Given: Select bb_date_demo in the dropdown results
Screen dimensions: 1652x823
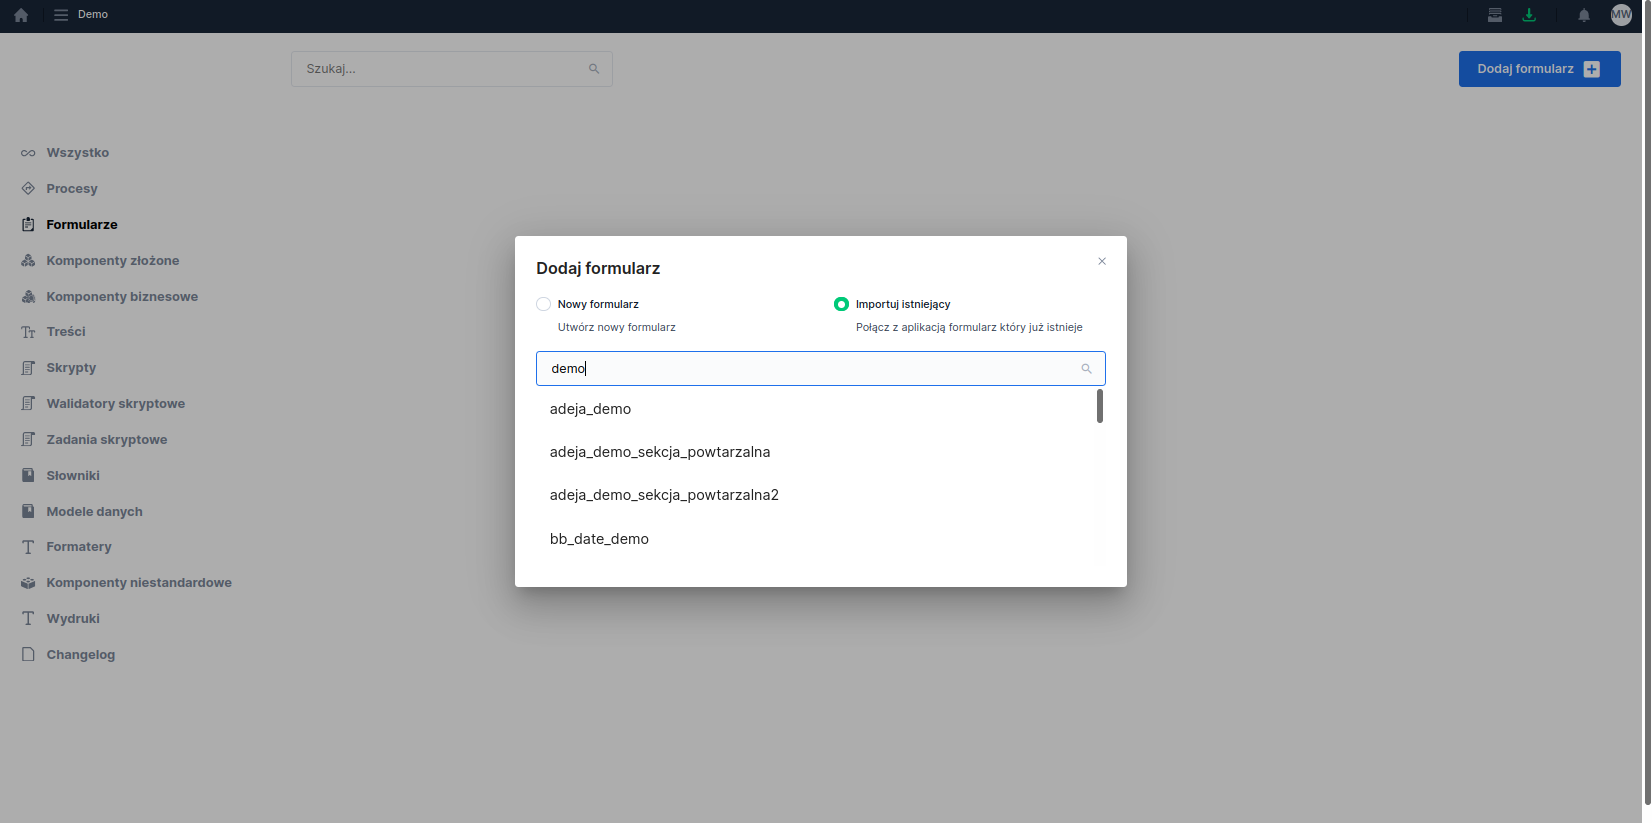Looking at the screenshot, I should pyautogui.click(x=599, y=539).
